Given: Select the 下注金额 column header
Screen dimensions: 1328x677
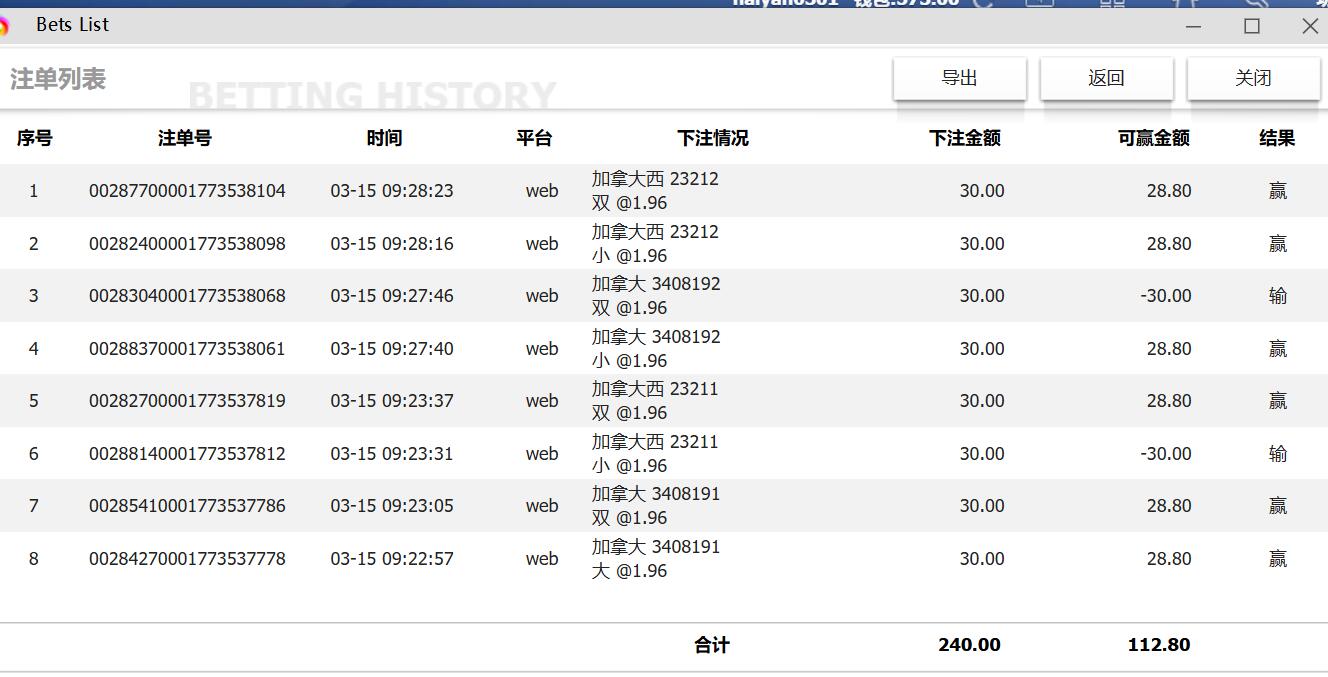Looking at the screenshot, I should (x=964, y=138).
